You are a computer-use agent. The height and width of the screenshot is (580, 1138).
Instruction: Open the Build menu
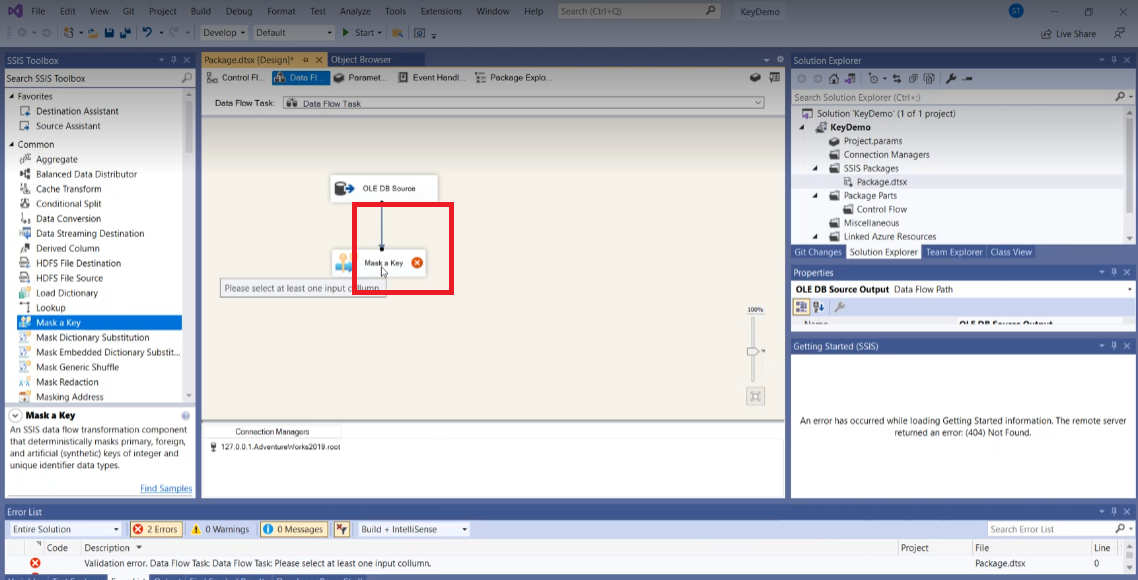point(201,12)
